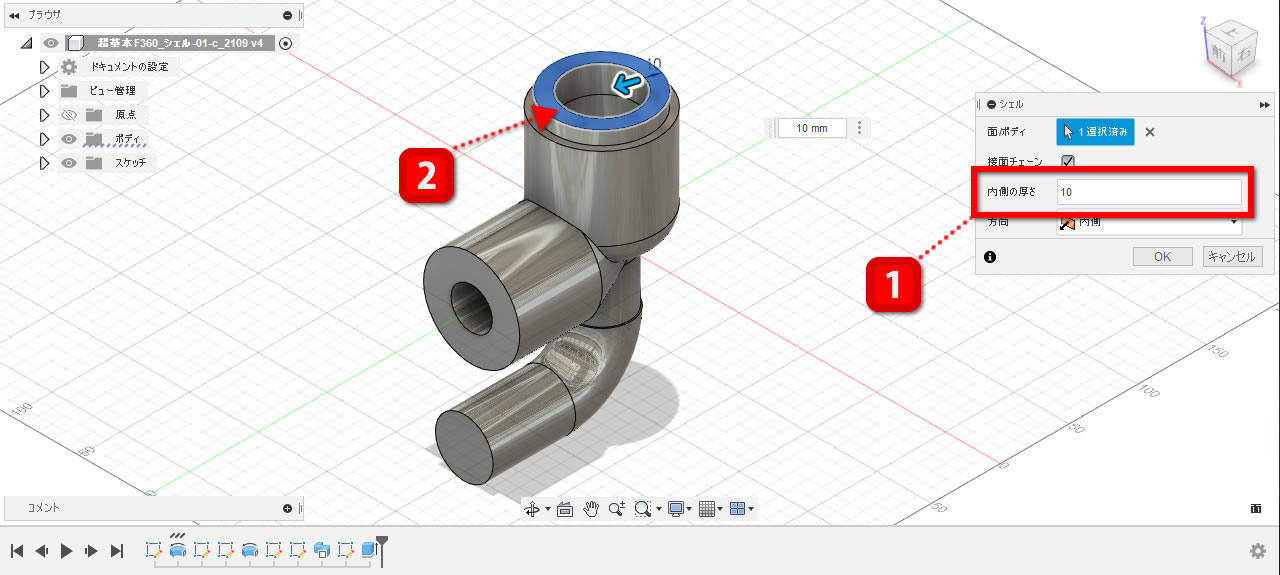This screenshot has height=575, width=1280.
Task: Click the キャンセル button
Action: coord(1231,257)
